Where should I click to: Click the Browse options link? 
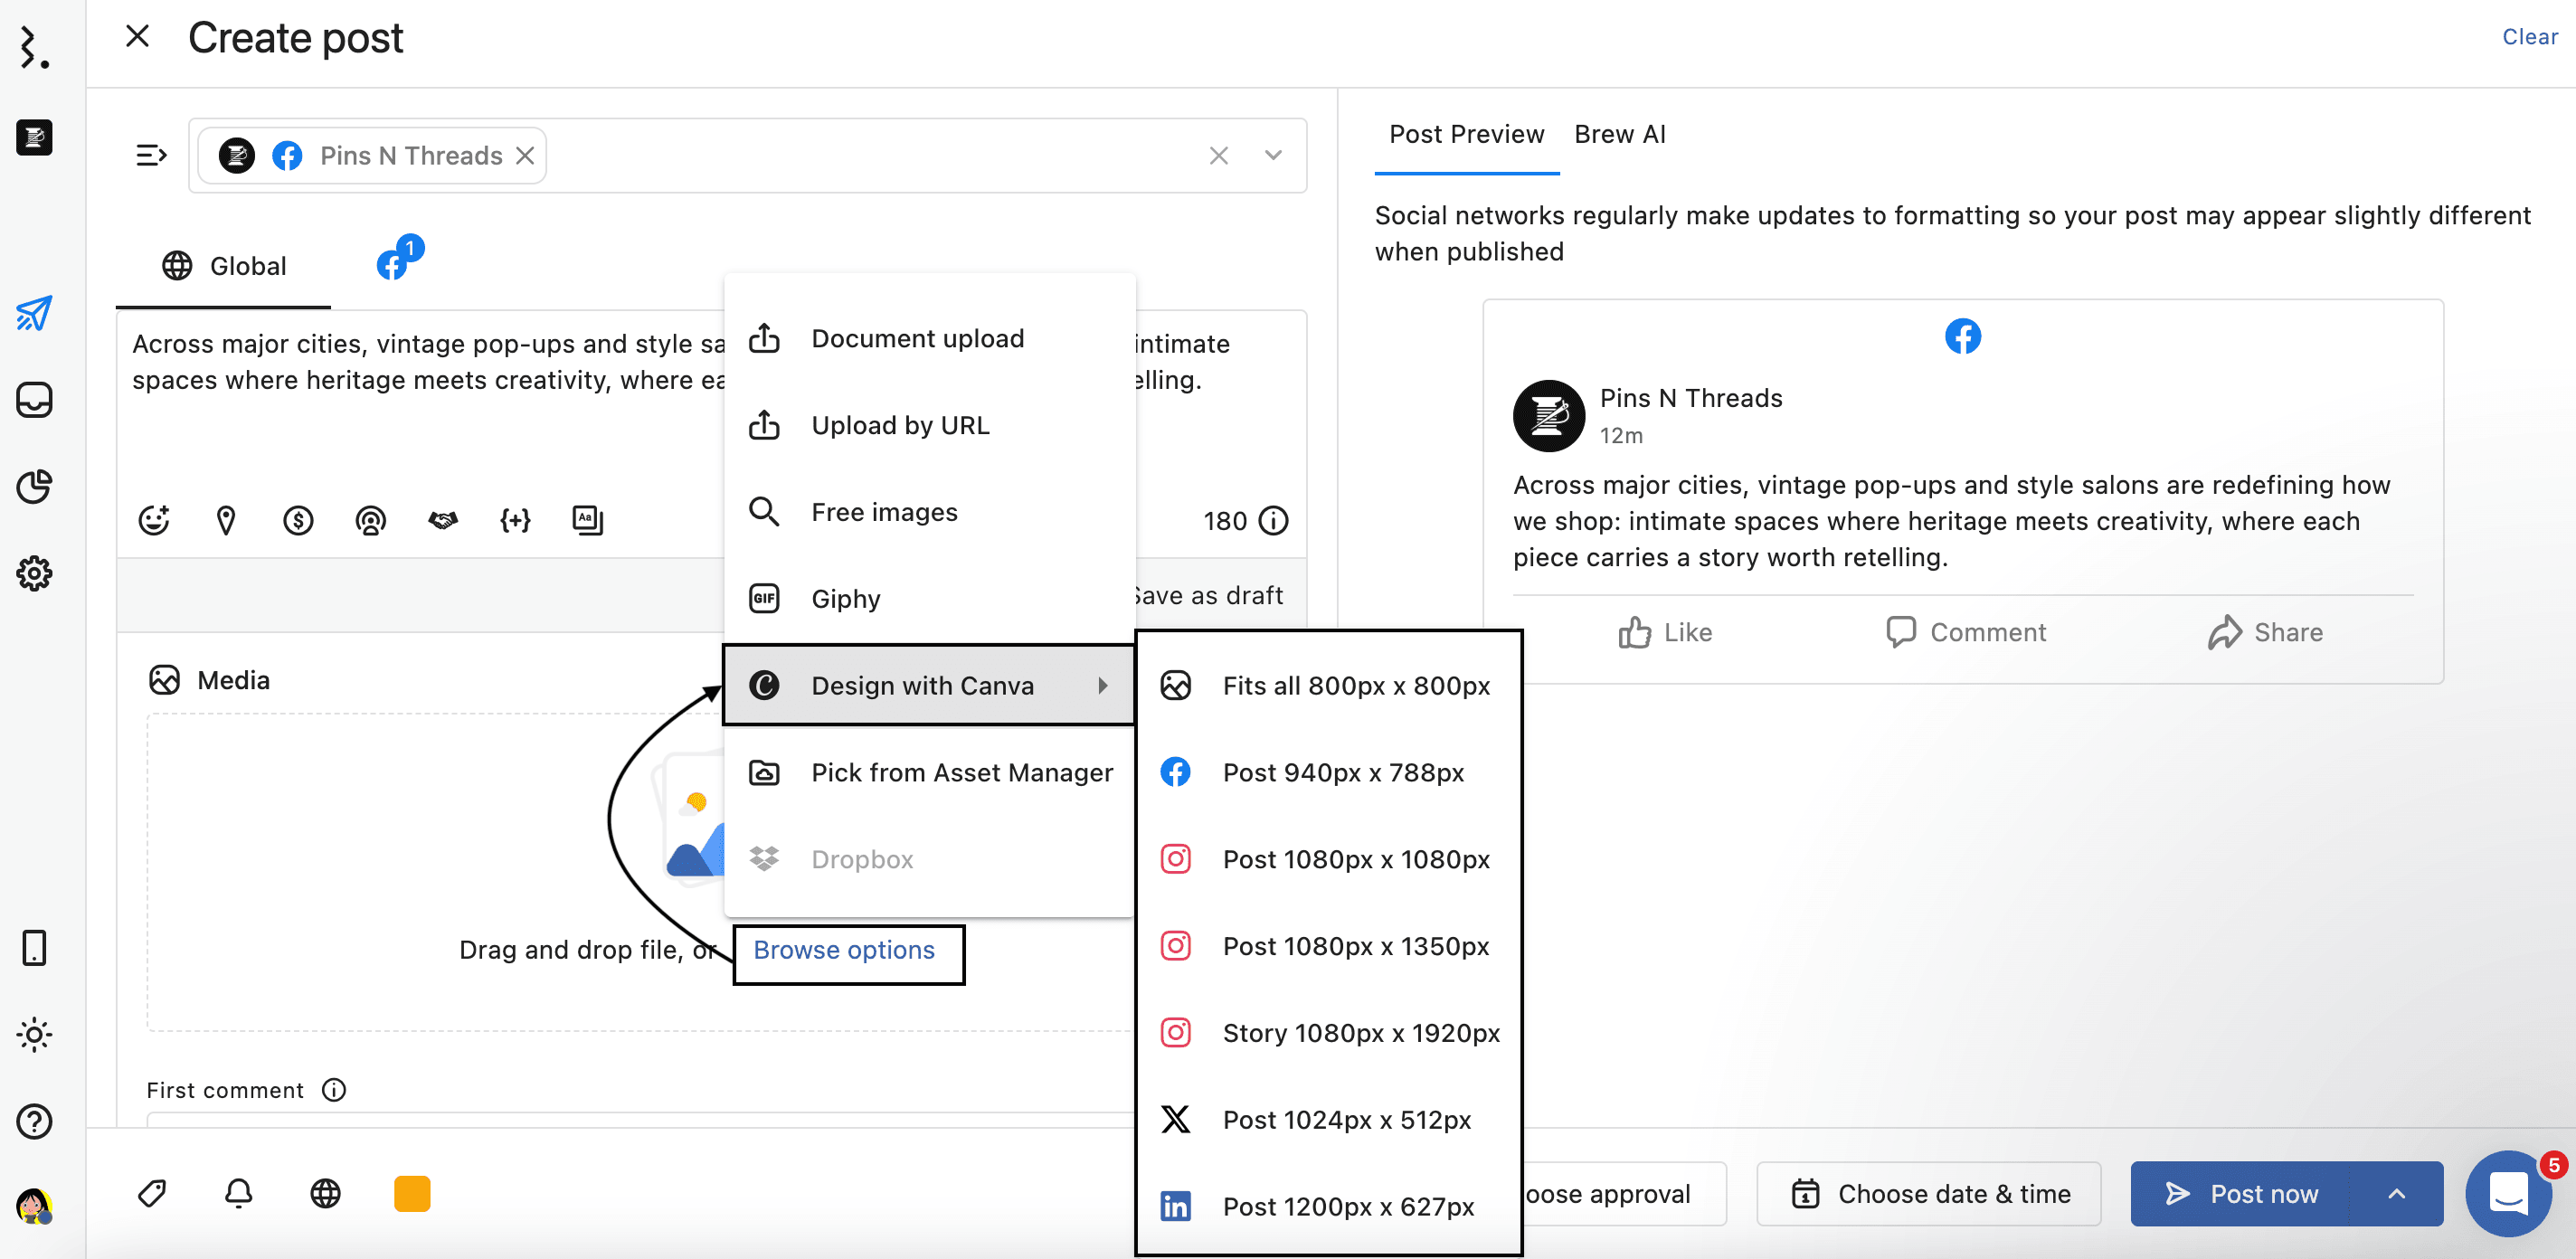tap(844, 950)
